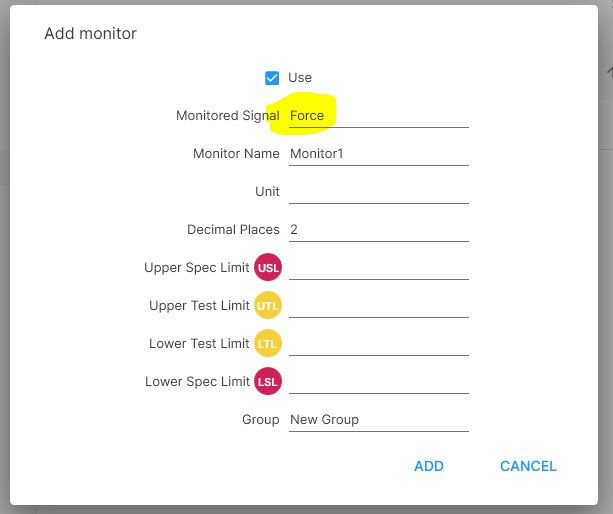Image resolution: width=613 pixels, height=514 pixels.
Task: Click the Group field showing New Group
Action: 378,420
